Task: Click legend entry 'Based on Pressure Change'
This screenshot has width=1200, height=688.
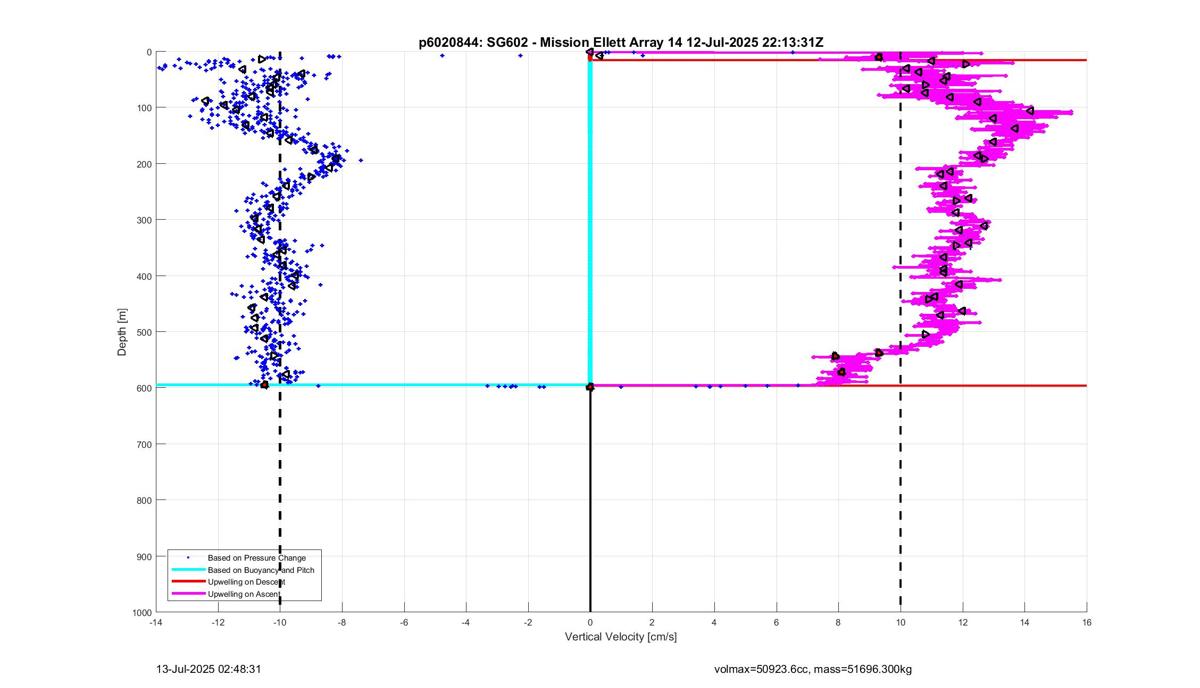Action: coord(257,557)
